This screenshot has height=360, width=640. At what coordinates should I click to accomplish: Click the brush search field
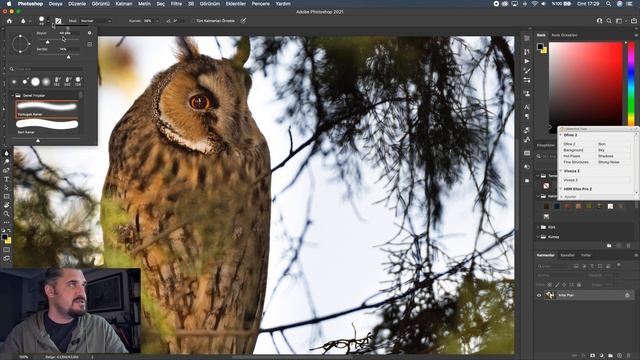[47, 69]
